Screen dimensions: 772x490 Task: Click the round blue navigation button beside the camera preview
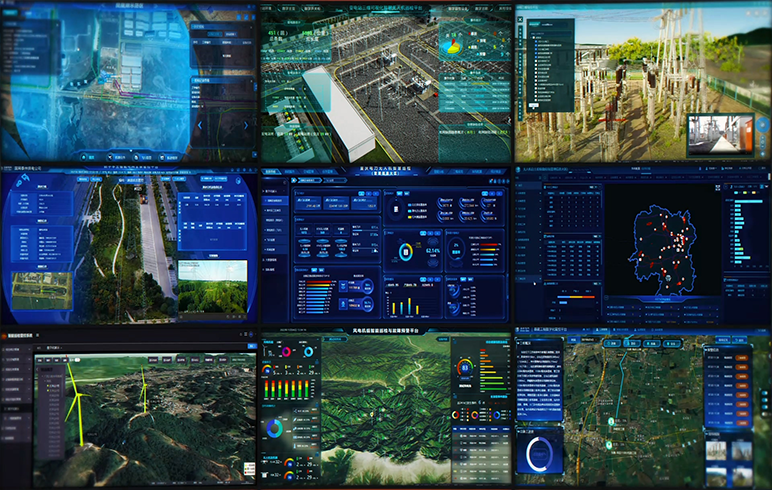click(763, 125)
